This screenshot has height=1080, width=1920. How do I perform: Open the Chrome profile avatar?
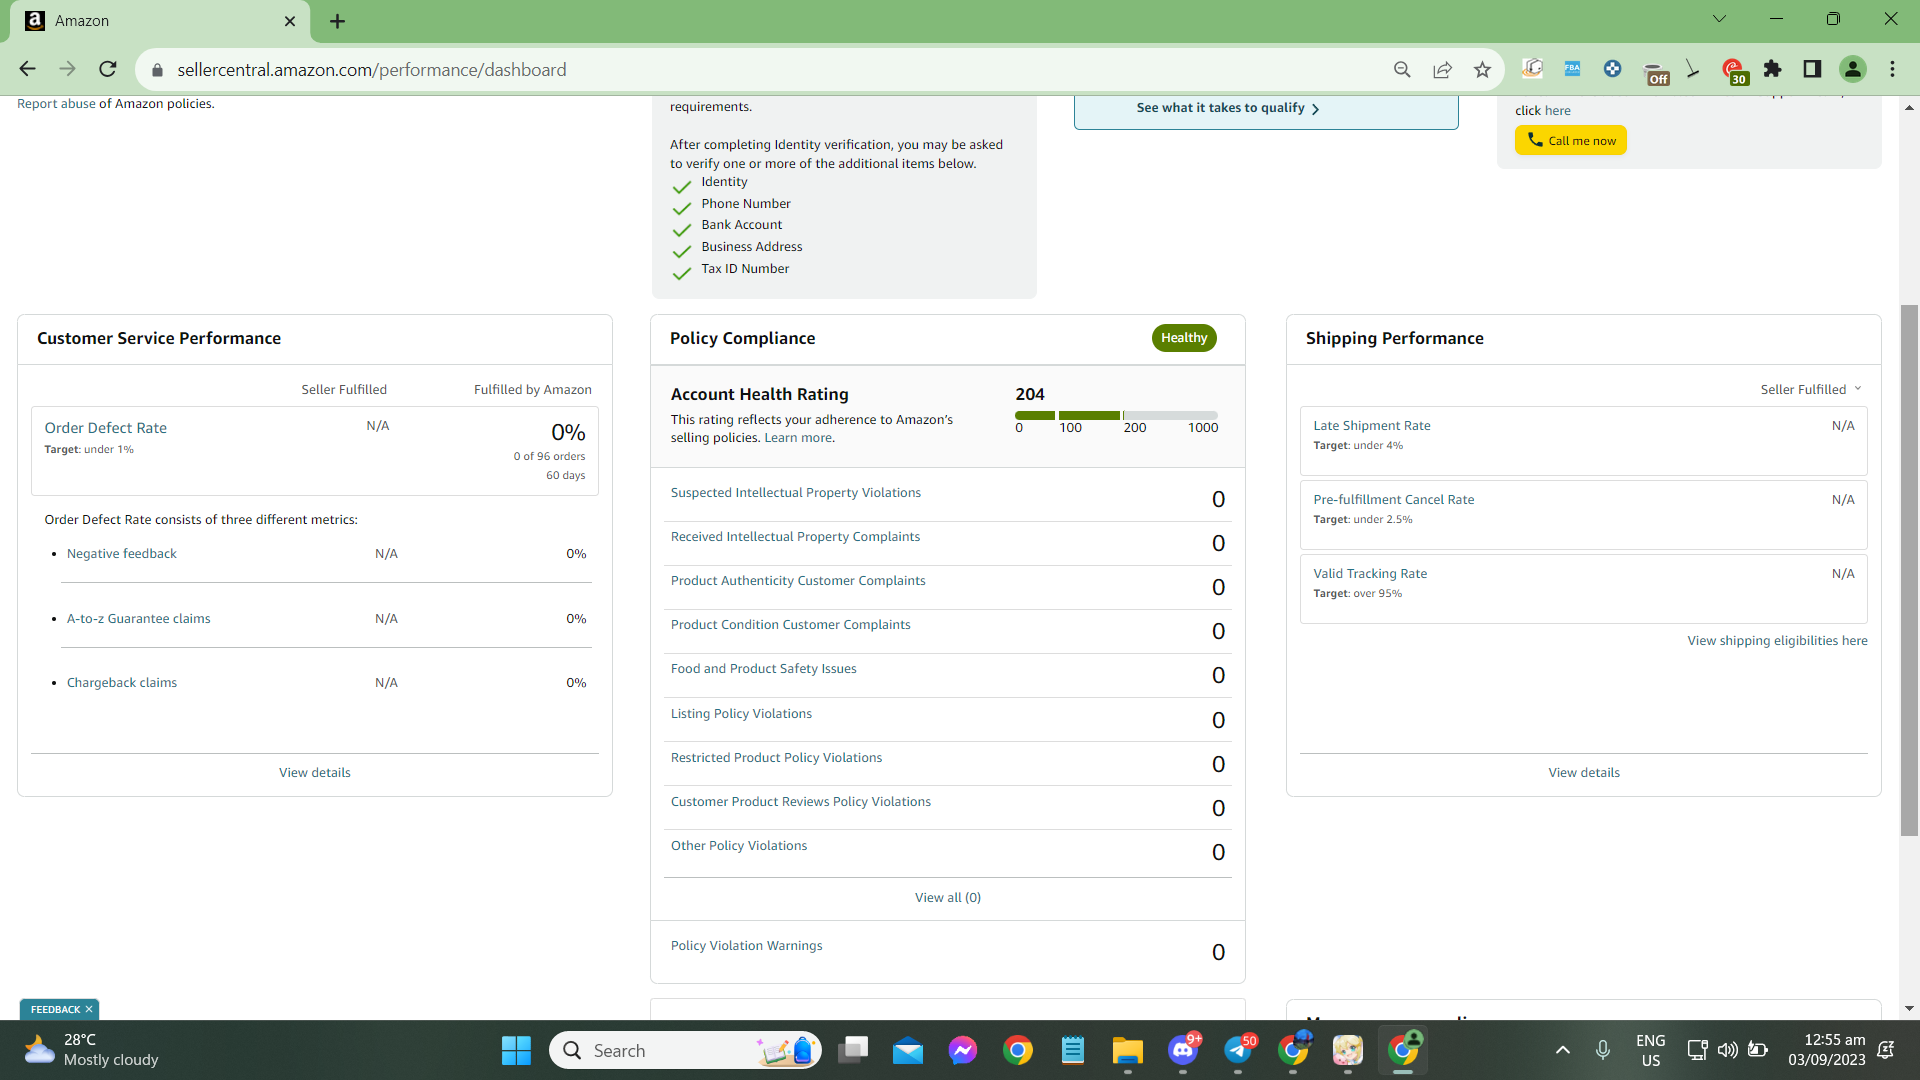coord(1853,69)
